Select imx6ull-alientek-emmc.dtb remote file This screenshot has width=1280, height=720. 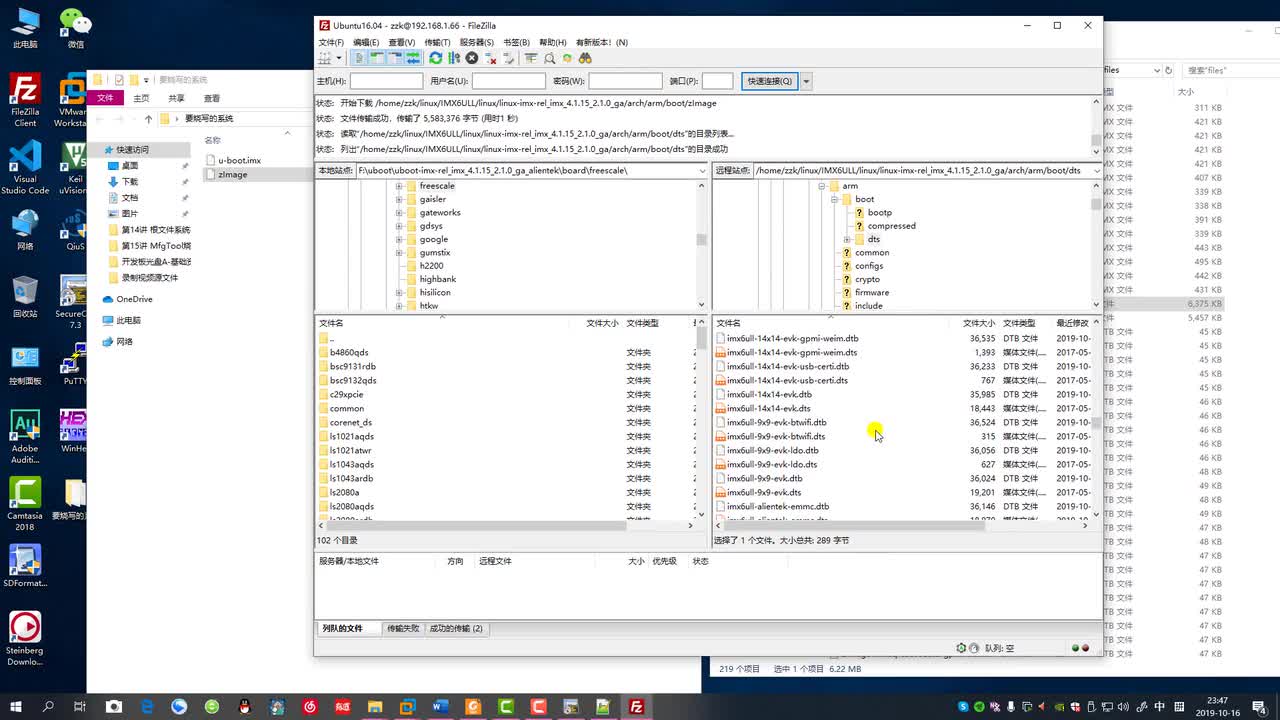(x=778, y=506)
